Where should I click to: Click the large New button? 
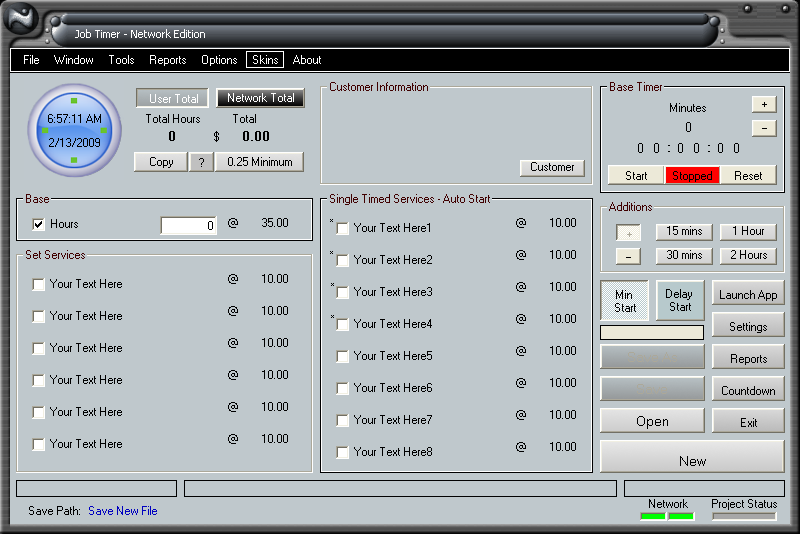click(692, 458)
